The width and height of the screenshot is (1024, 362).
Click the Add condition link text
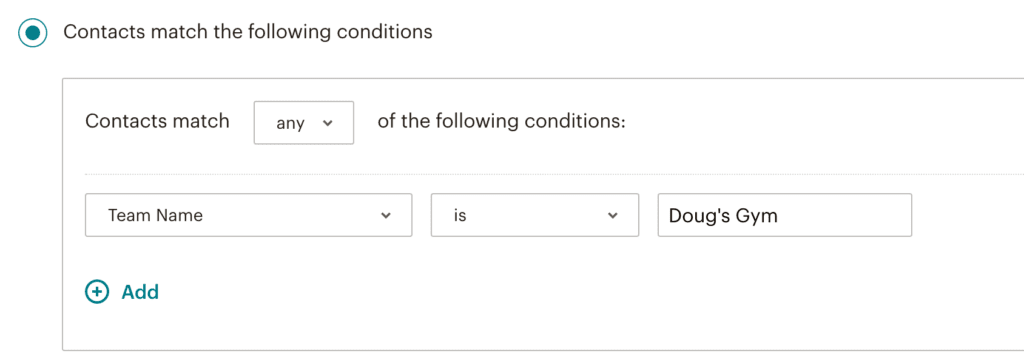click(140, 291)
